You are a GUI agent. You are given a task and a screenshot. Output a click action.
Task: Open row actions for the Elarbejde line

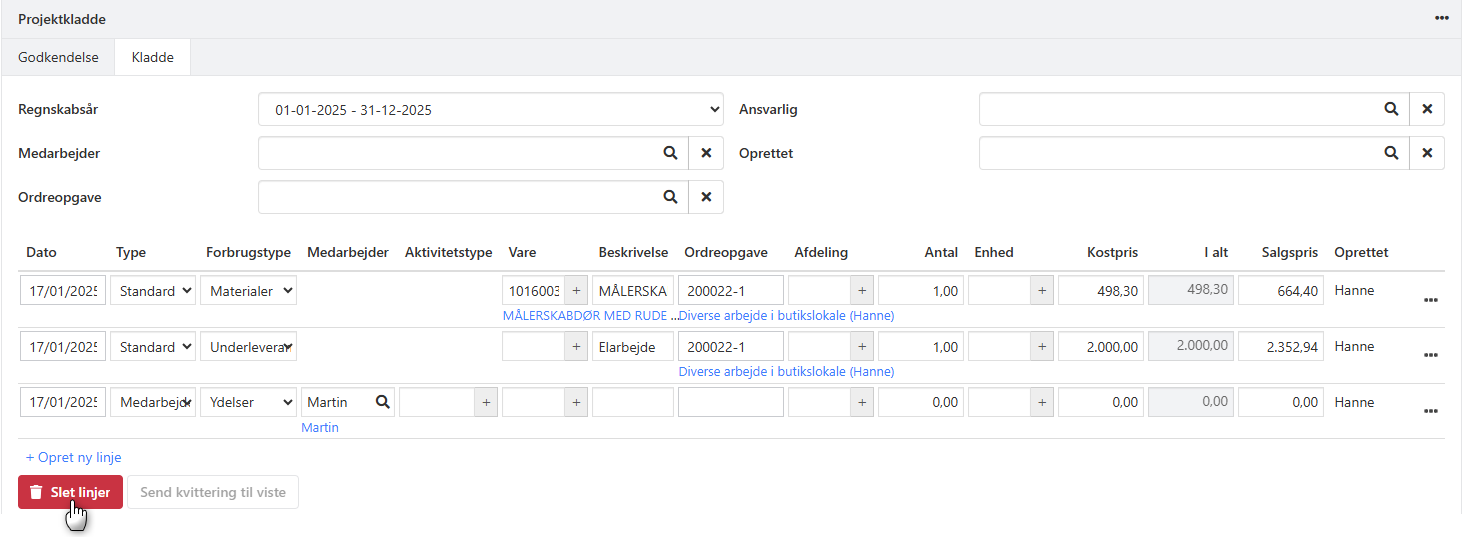point(1430,355)
